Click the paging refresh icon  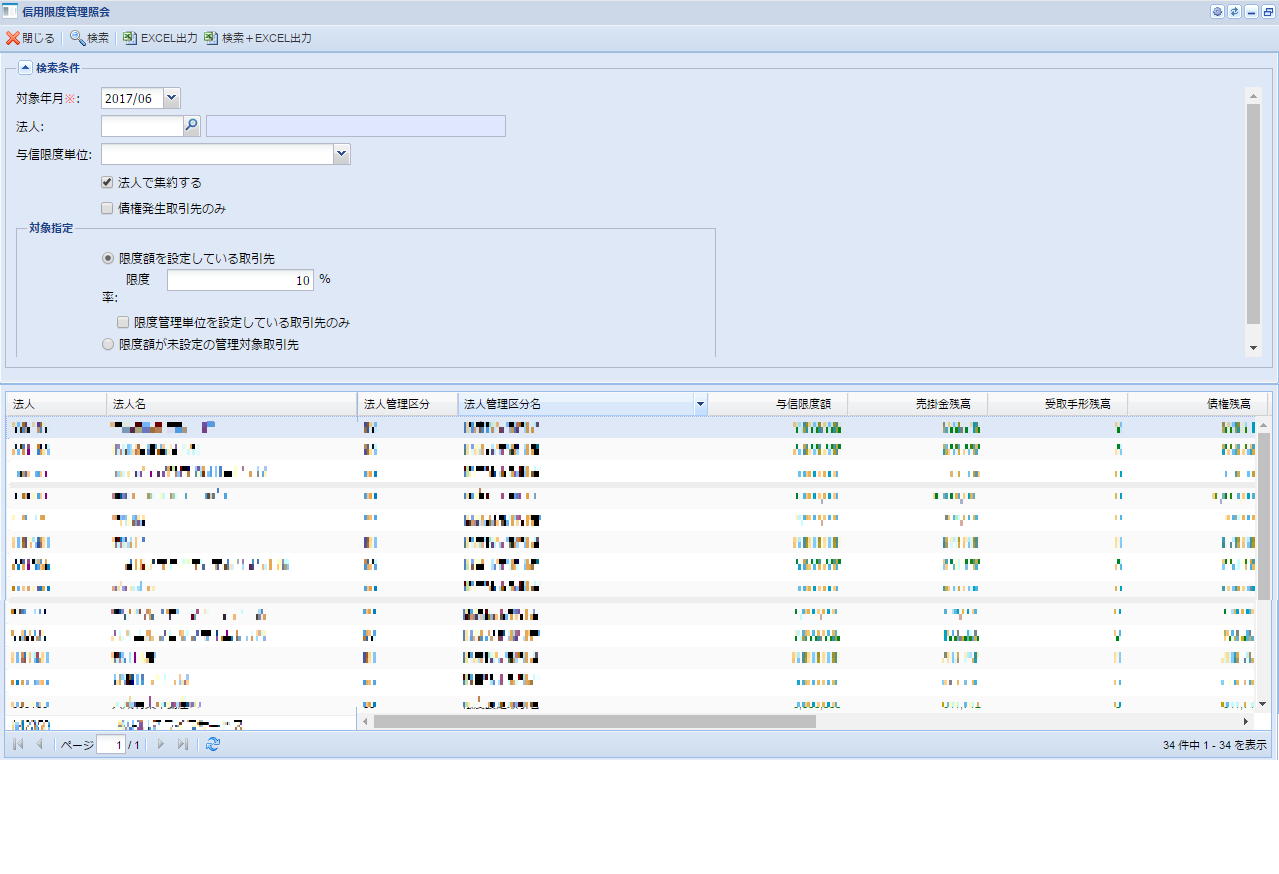(x=212, y=745)
